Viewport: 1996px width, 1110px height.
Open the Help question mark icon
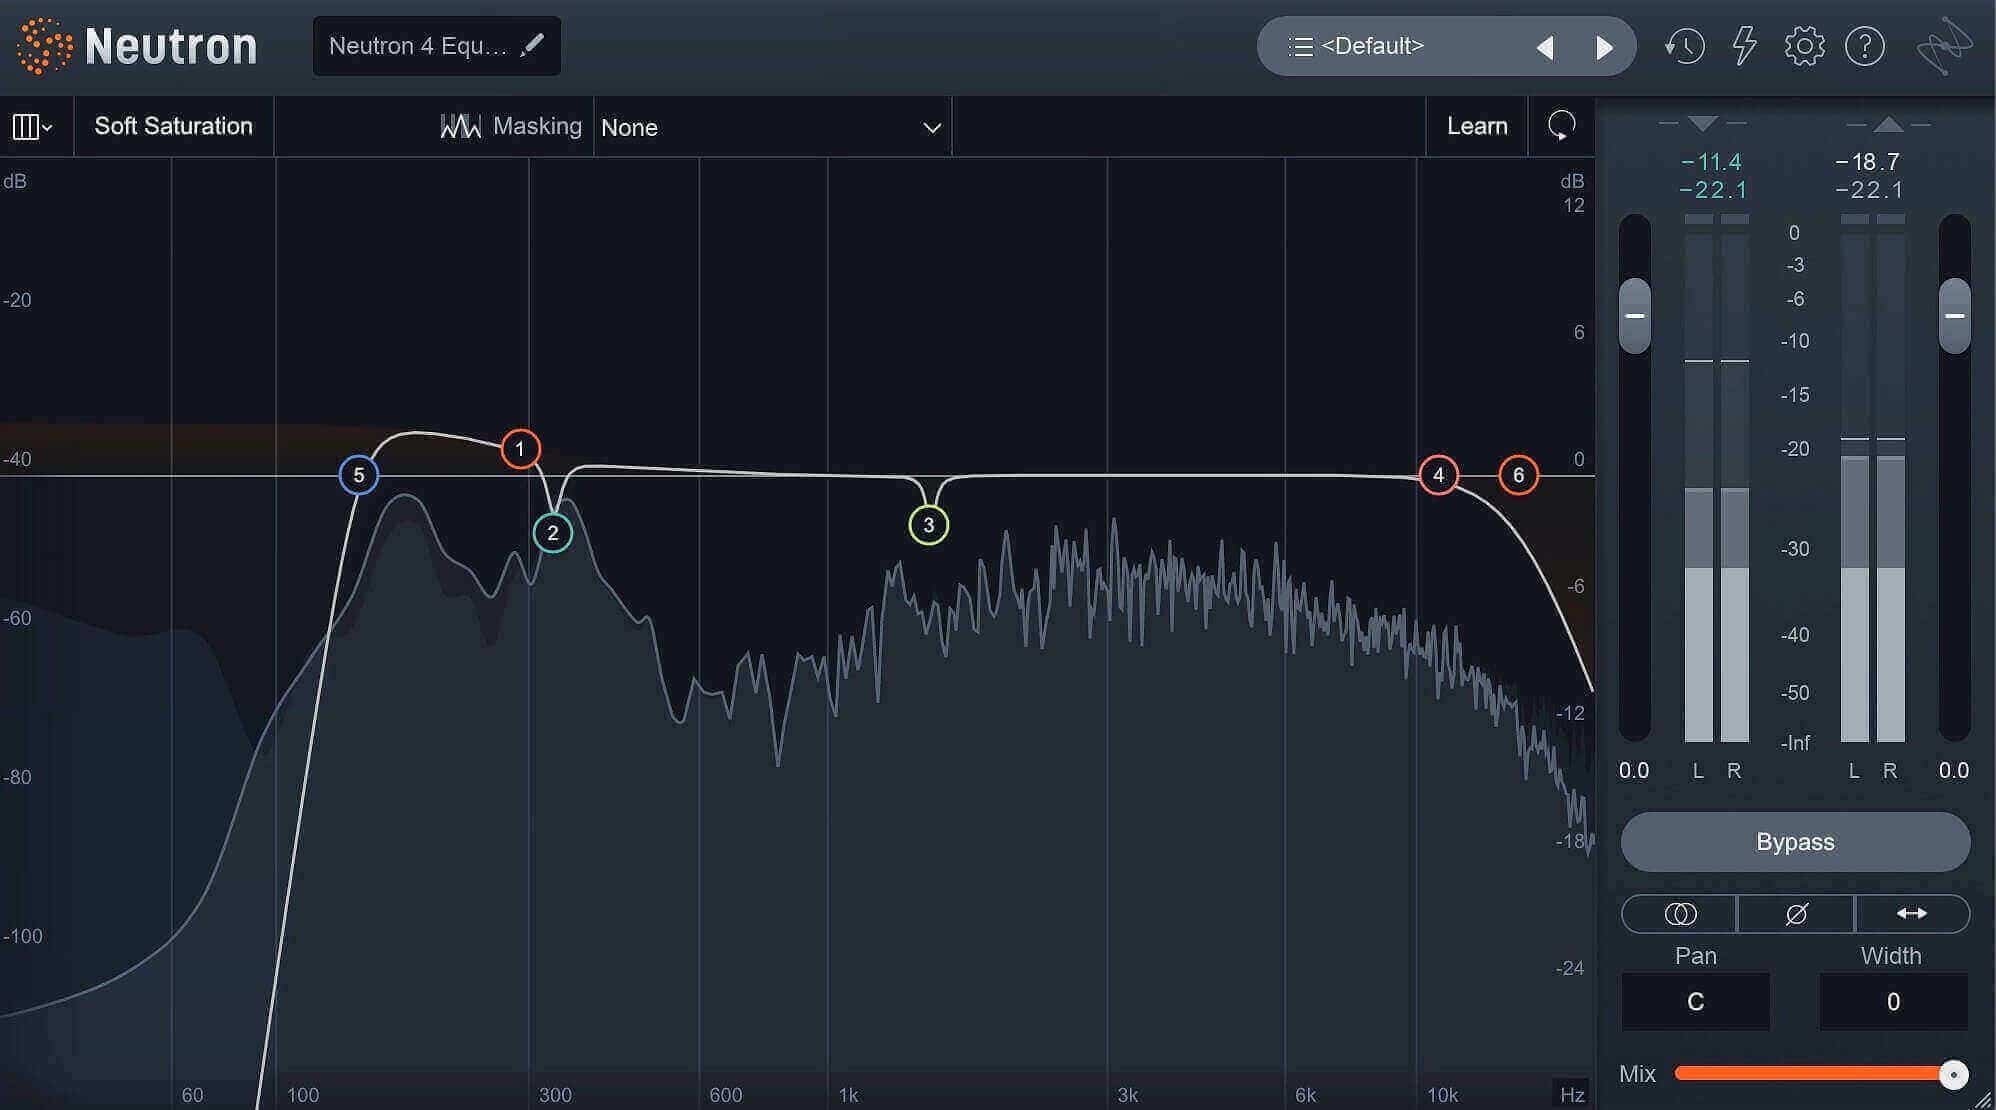pos(1865,46)
